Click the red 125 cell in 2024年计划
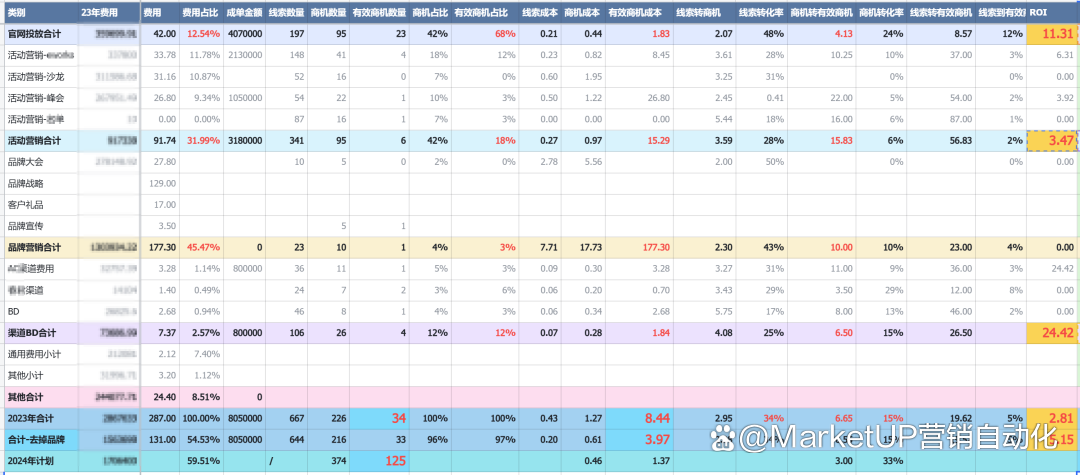This screenshot has width=1080, height=475. (379, 461)
